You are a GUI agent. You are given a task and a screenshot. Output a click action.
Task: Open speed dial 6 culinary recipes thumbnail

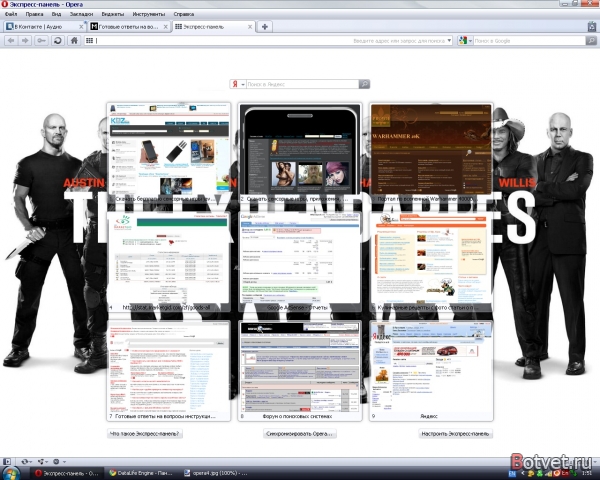[431, 262]
